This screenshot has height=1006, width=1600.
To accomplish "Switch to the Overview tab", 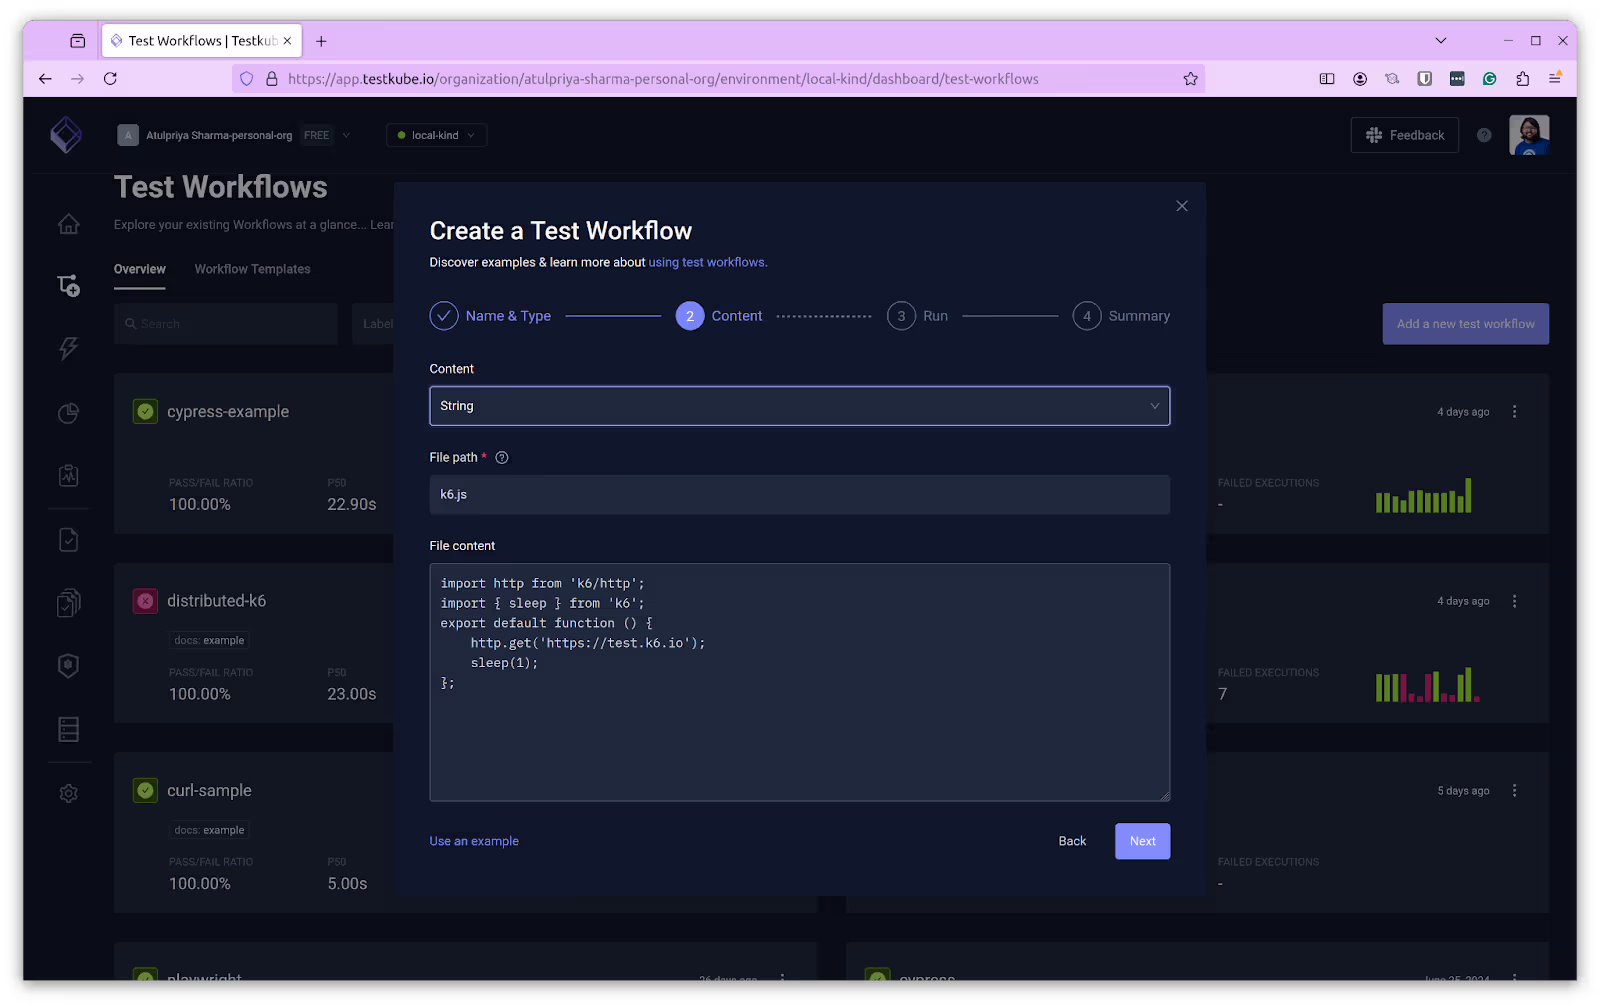I will tap(140, 269).
